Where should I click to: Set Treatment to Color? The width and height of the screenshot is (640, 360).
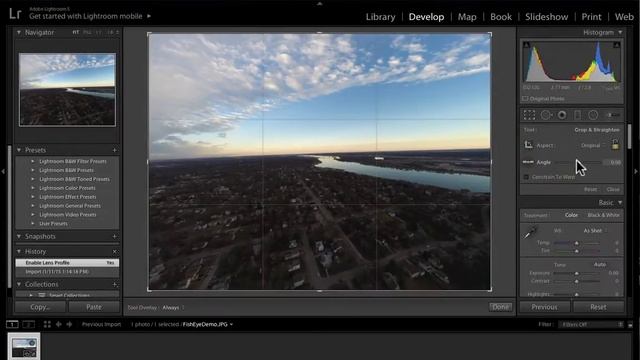571,215
